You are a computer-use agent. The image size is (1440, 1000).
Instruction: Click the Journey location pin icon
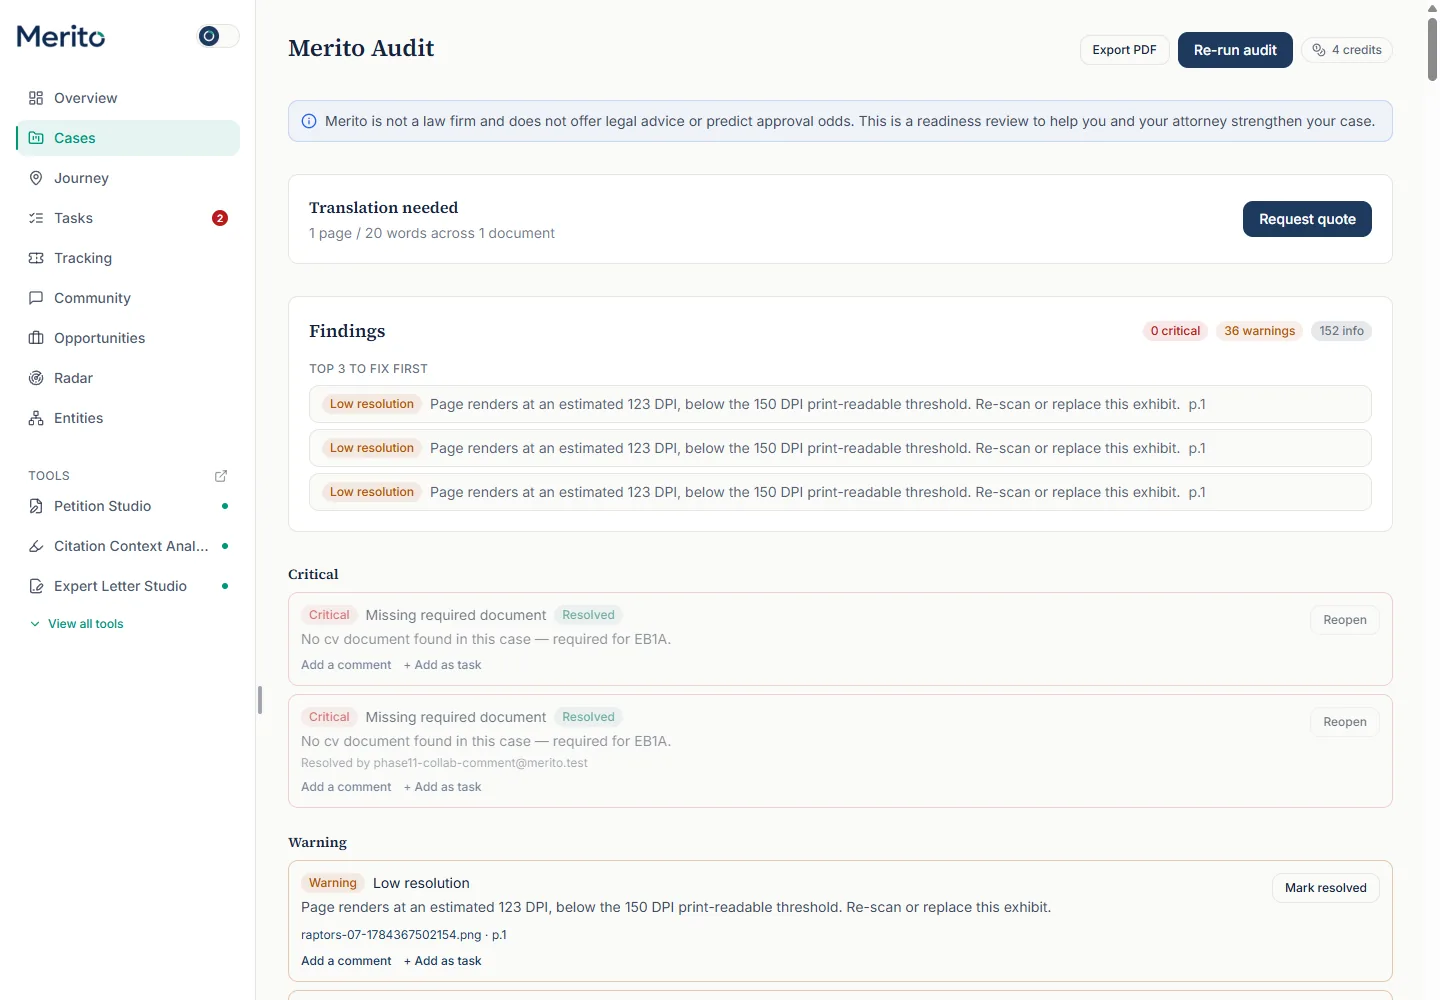click(36, 178)
